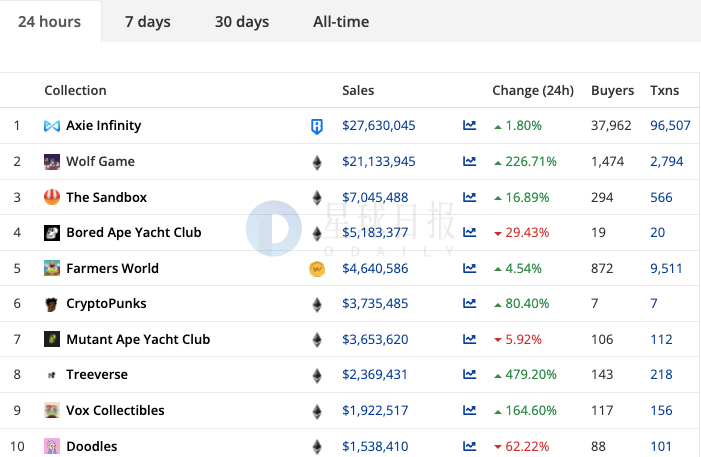Image resolution: width=701 pixels, height=457 pixels.
Task: Open the sales chart icon for CryptoPunks
Action: click(x=469, y=303)
